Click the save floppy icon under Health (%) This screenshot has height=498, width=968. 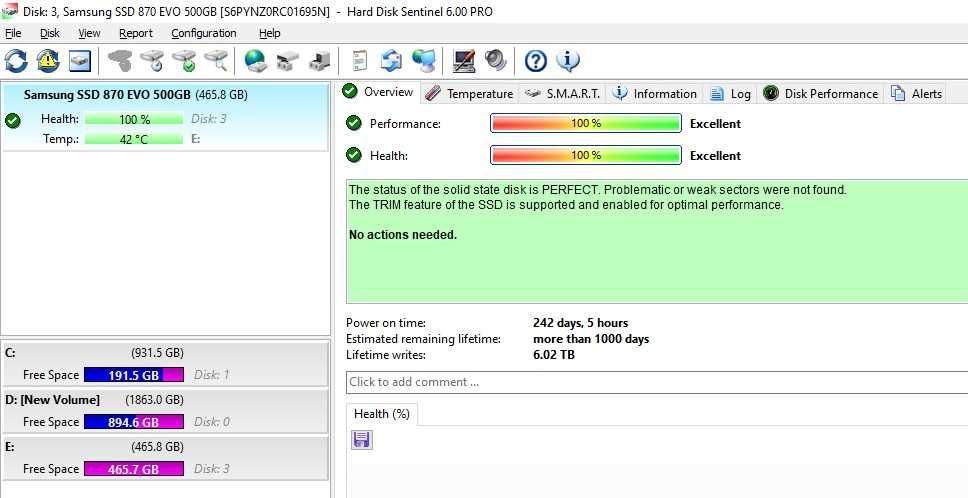[x=362, y=440]
